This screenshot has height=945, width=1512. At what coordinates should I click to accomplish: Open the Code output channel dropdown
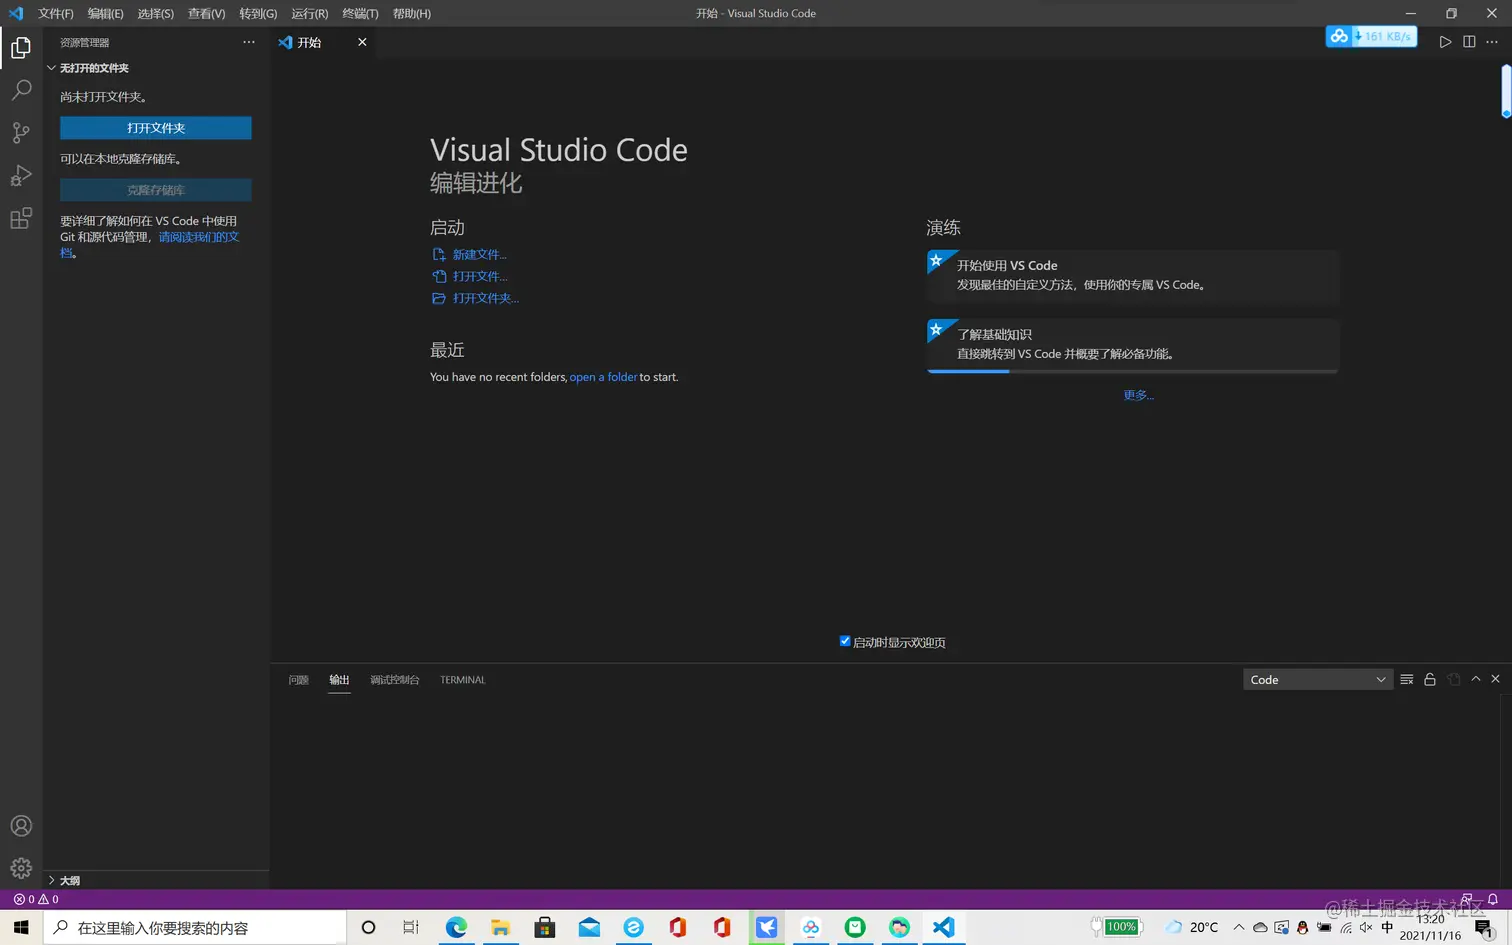tap(1318, 679)
